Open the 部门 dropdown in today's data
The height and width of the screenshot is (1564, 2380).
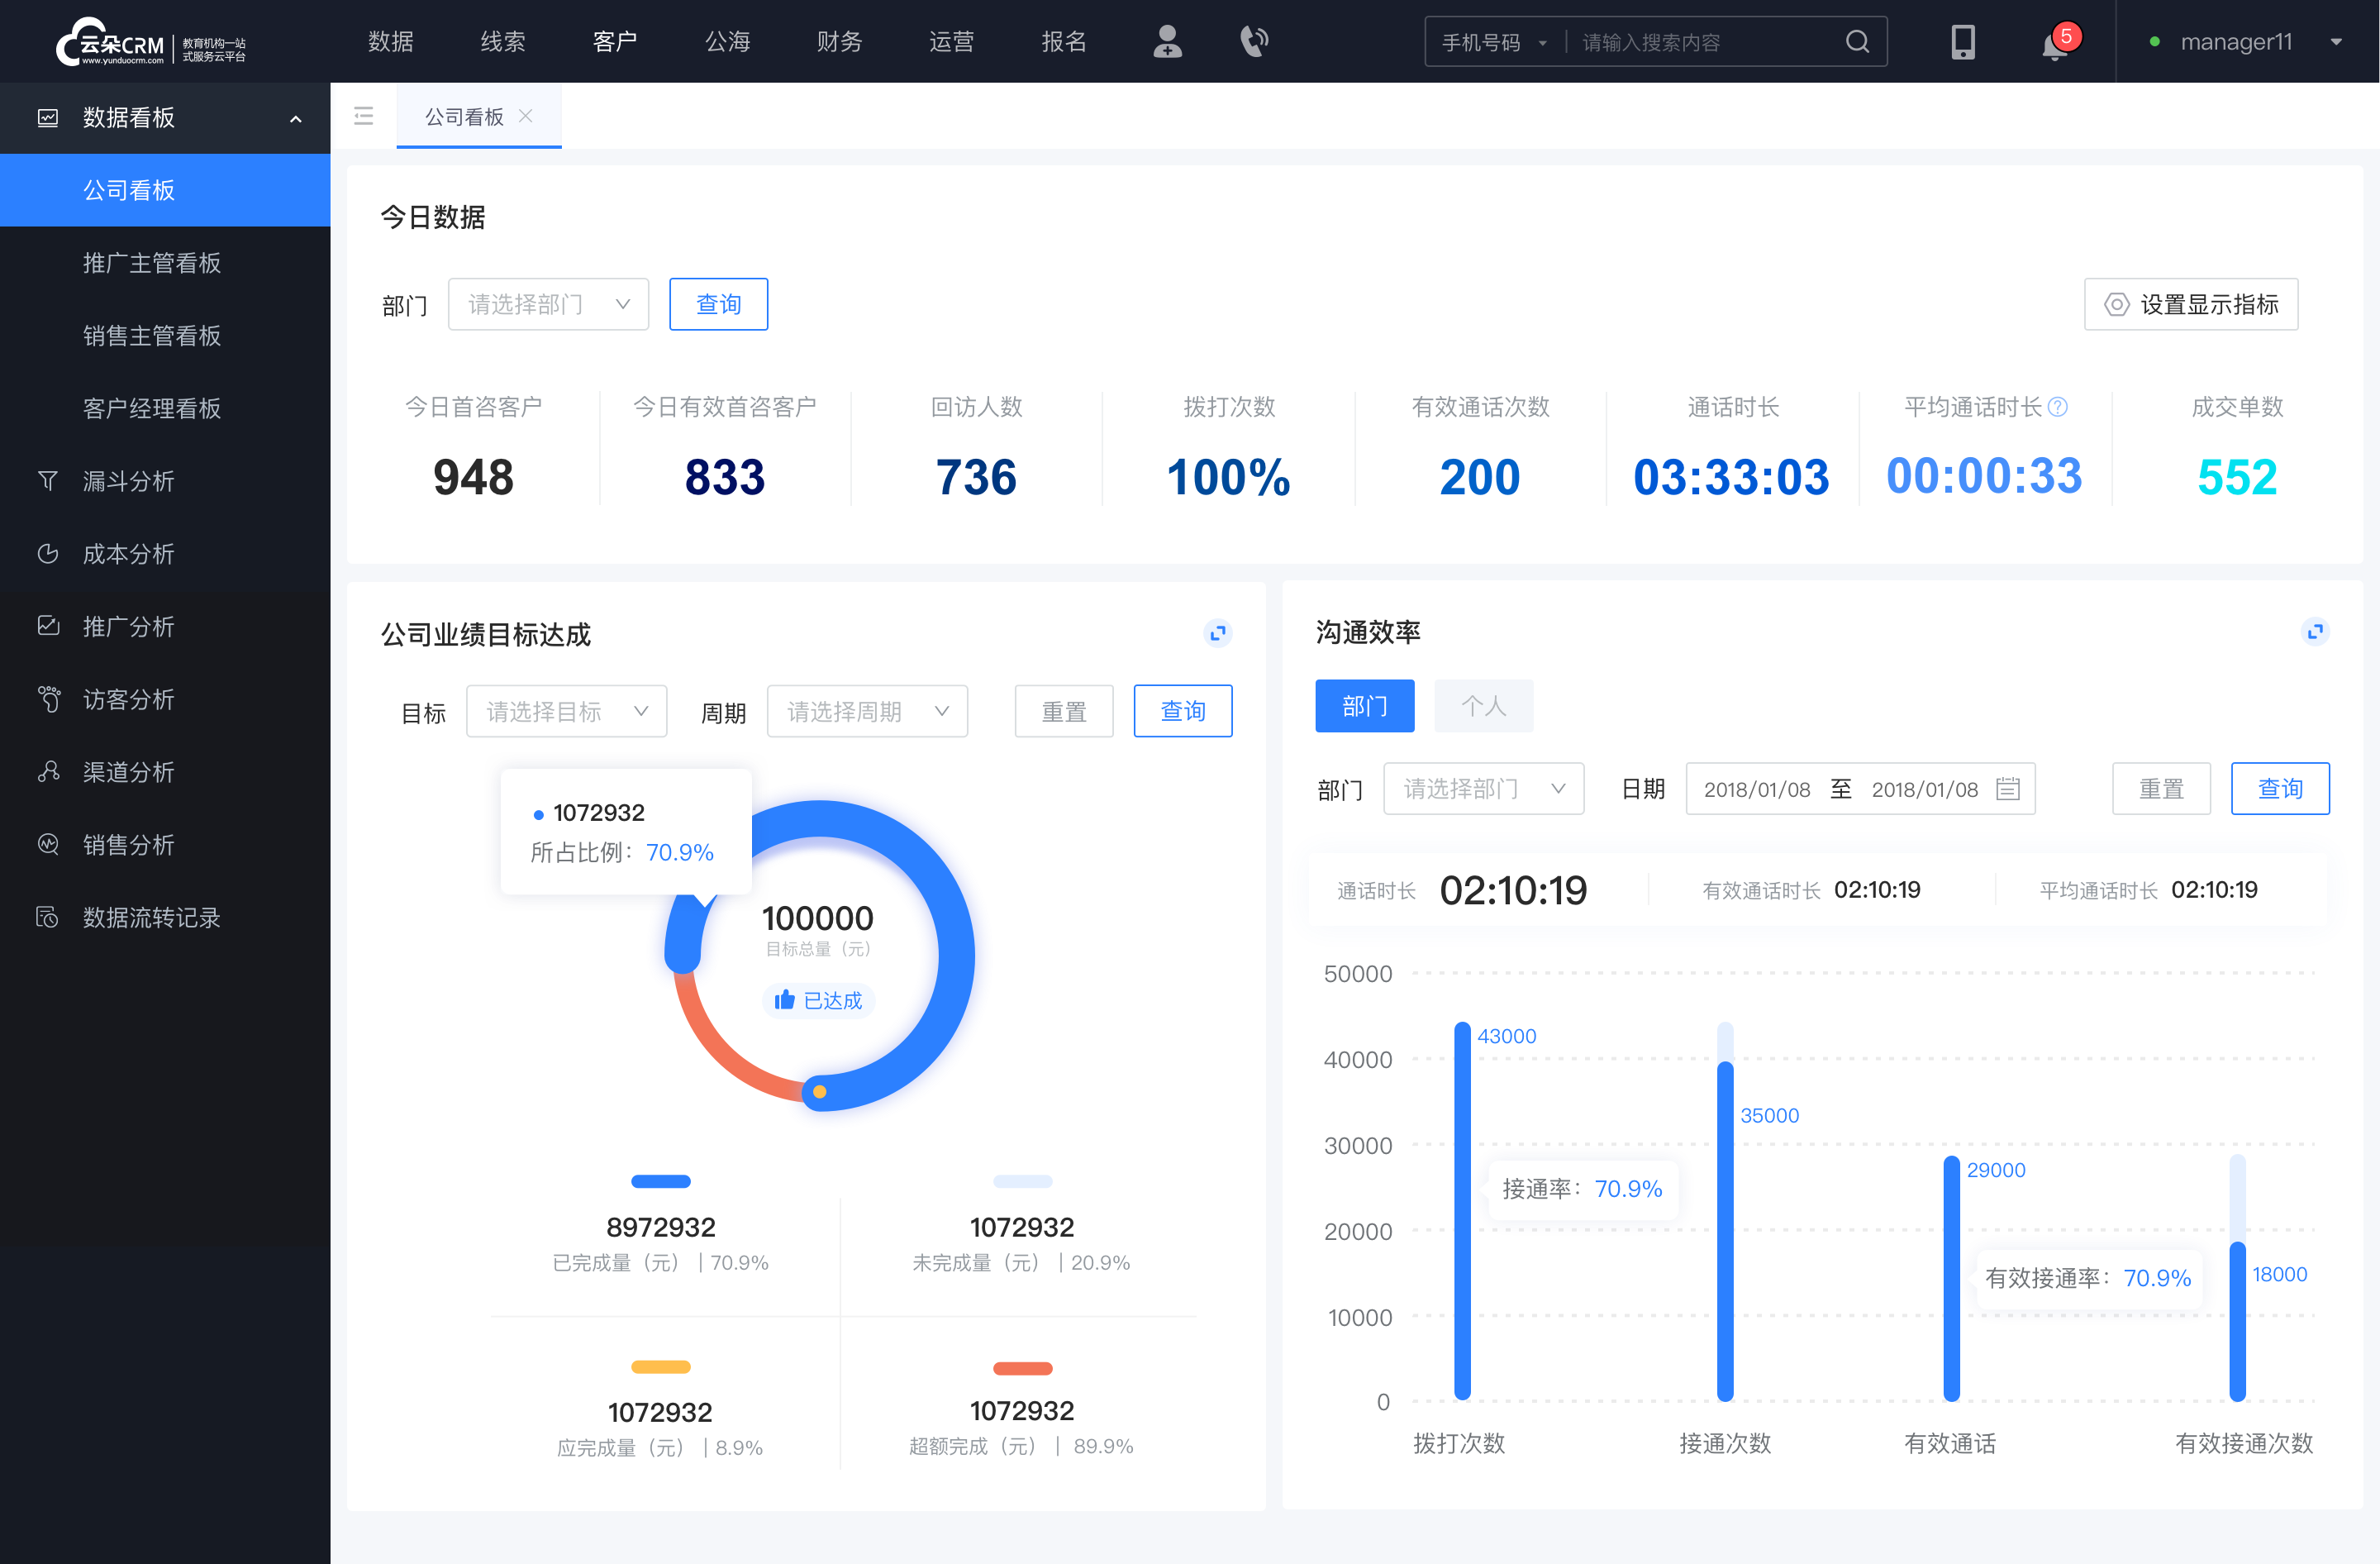[x=546, y=302]
